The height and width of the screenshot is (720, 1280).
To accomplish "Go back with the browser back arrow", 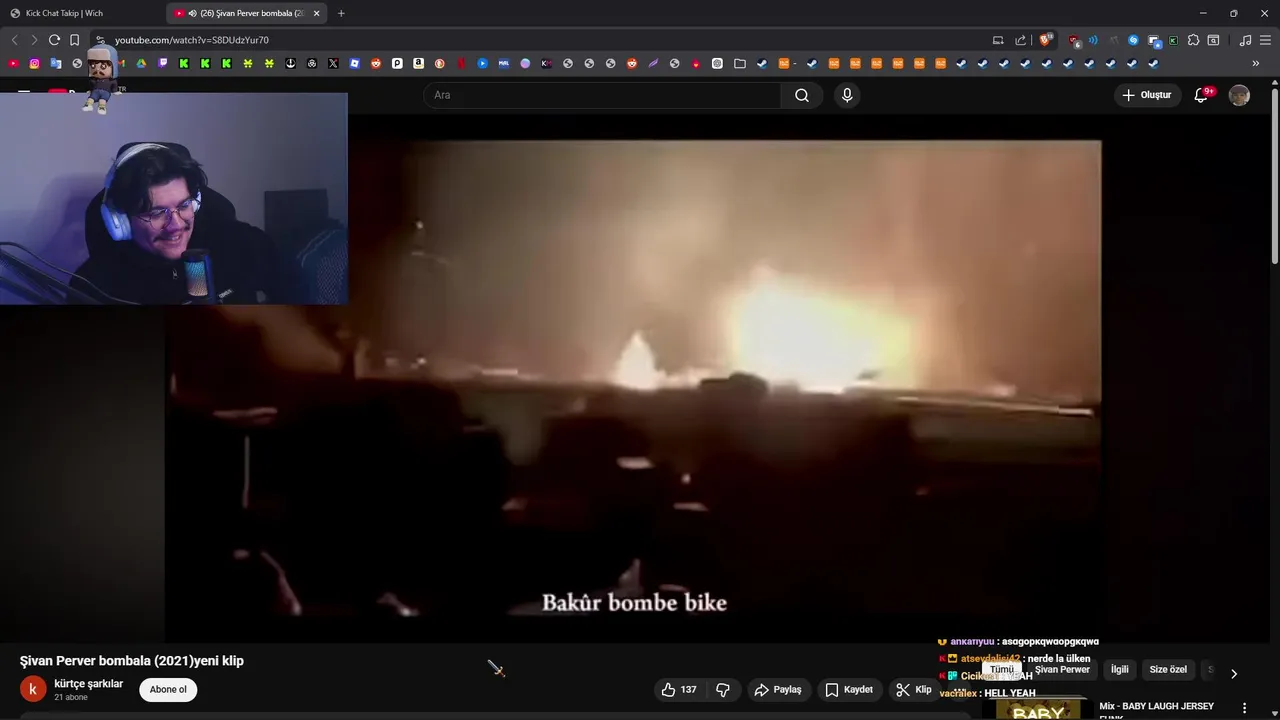I will 14,40.
